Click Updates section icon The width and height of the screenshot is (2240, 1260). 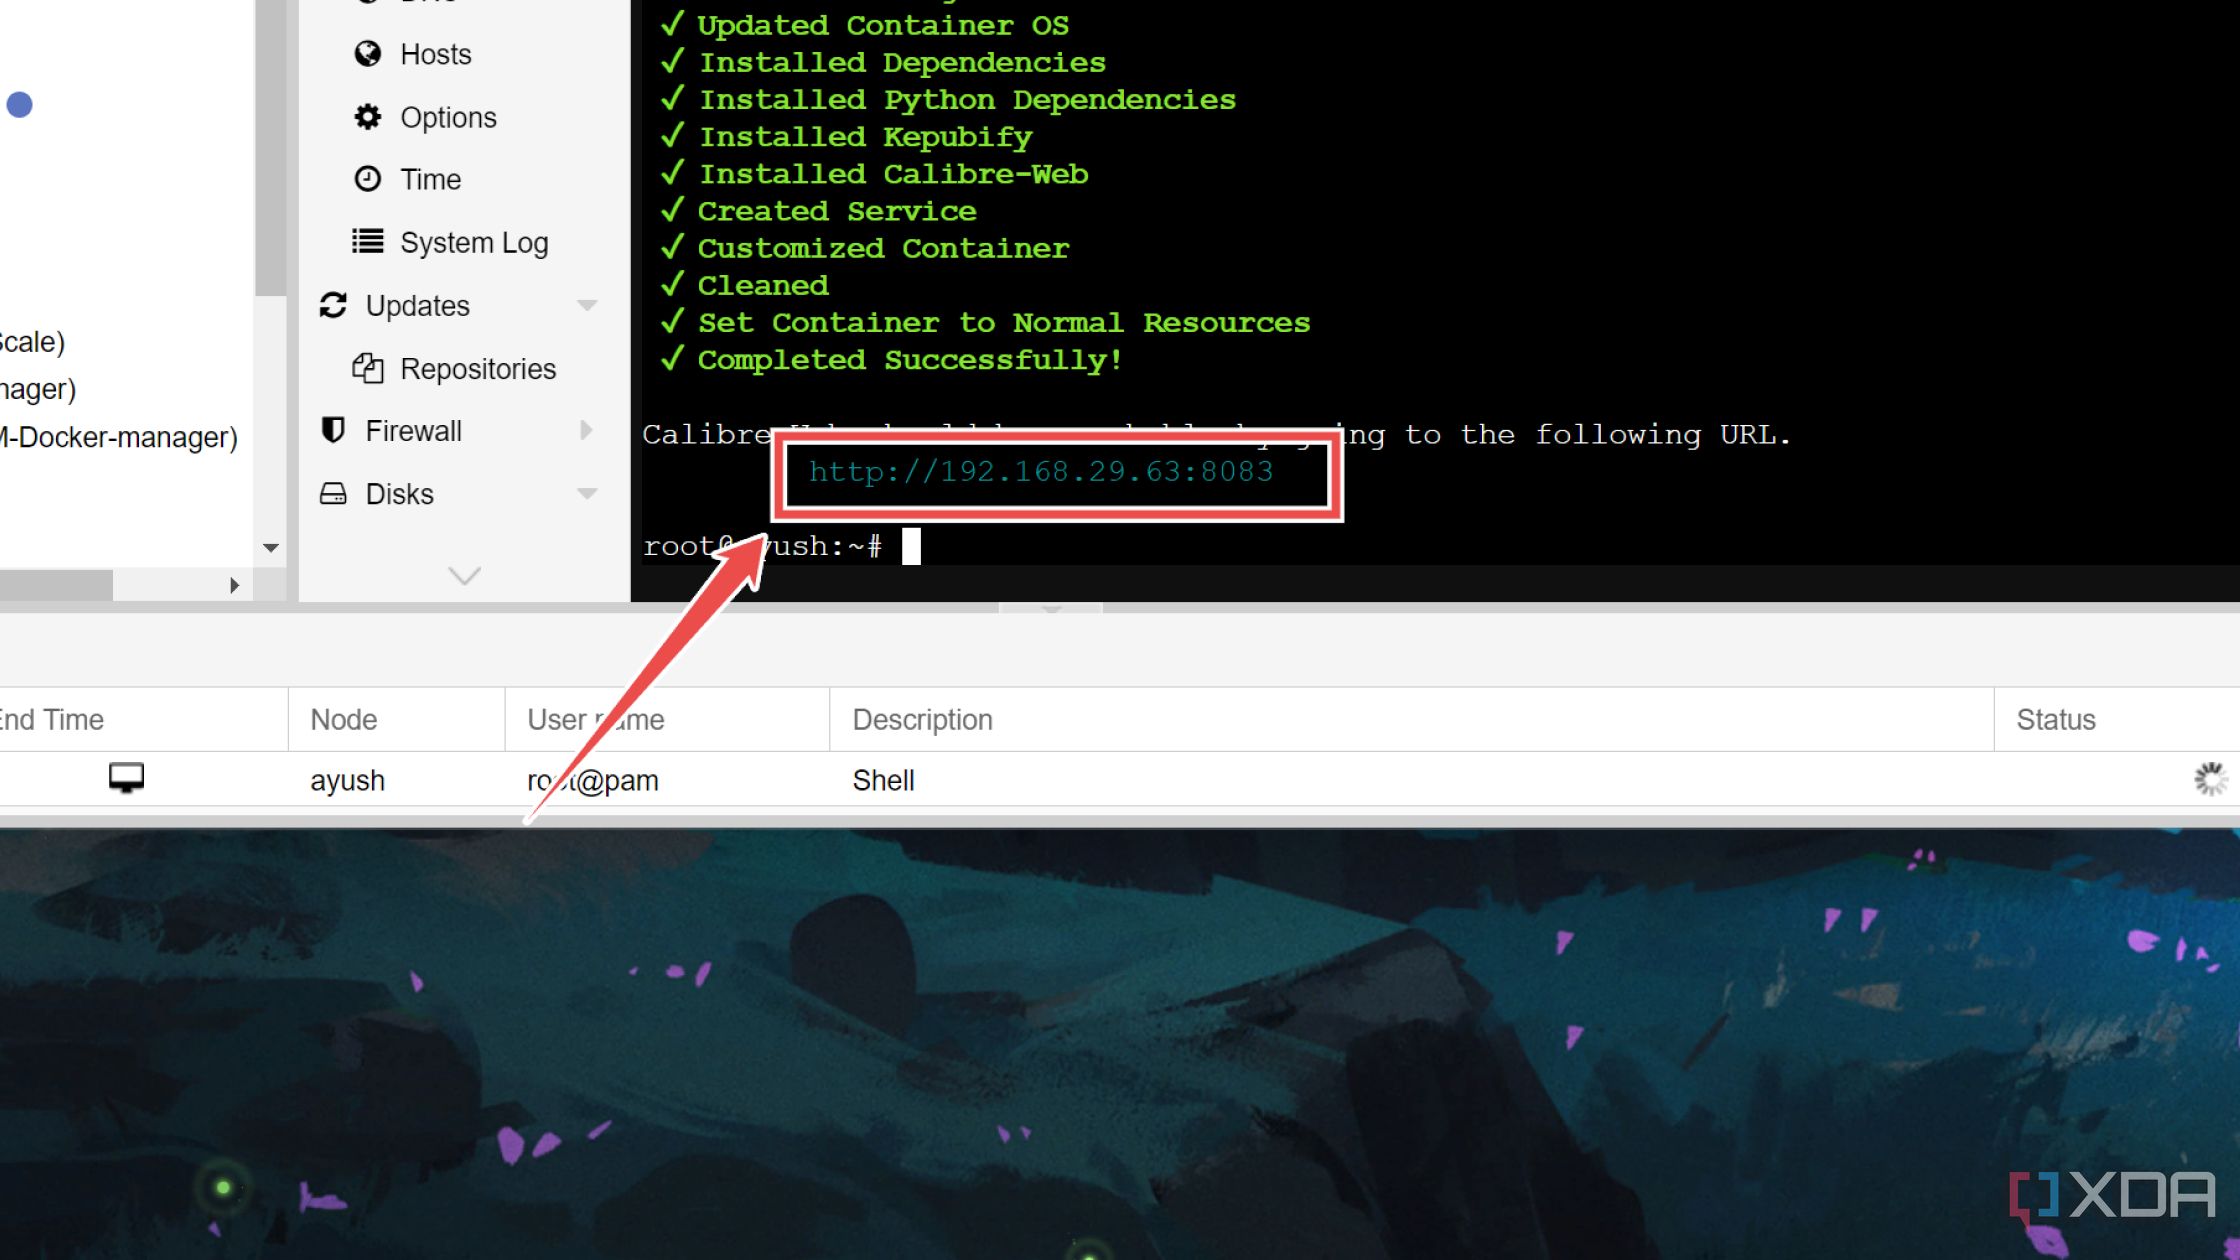(335, 306)
